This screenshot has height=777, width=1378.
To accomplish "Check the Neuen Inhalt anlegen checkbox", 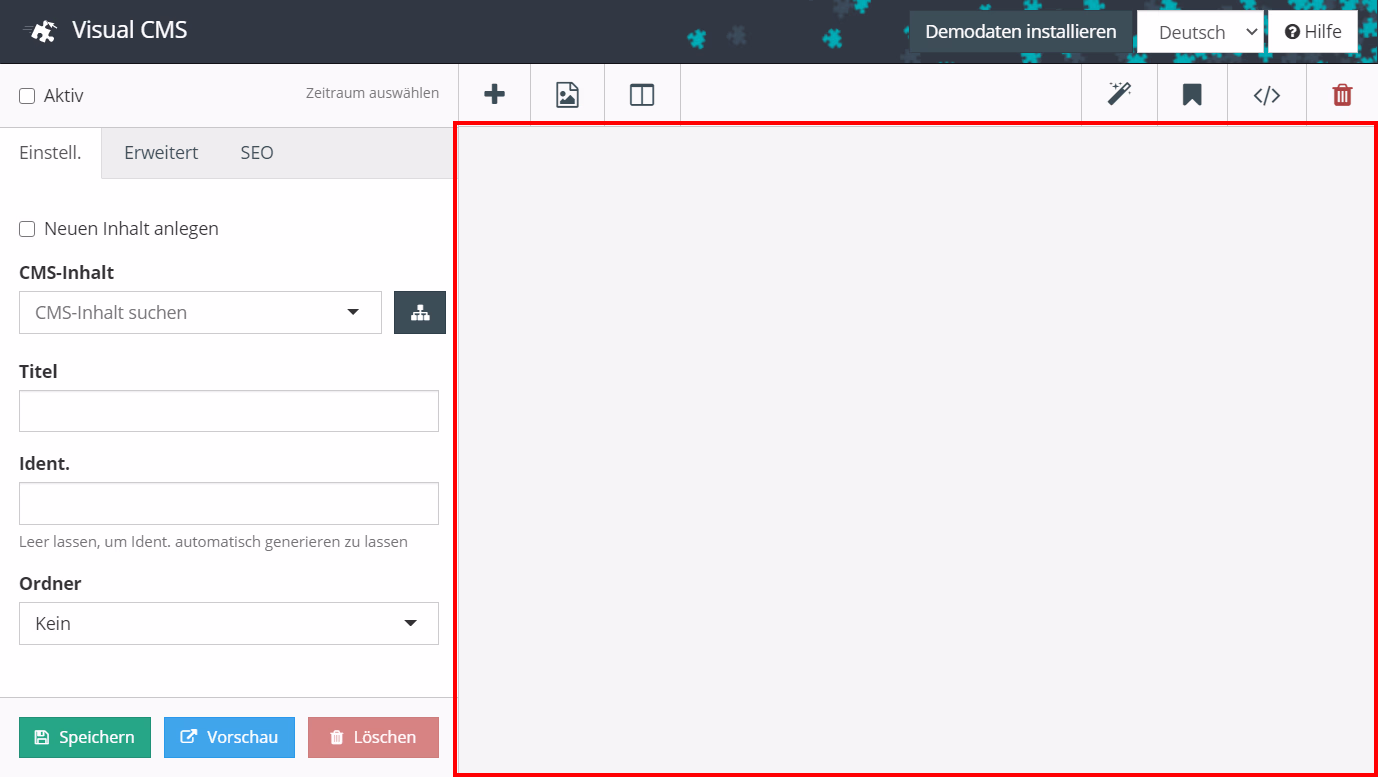I will click(x=27, y=229).
